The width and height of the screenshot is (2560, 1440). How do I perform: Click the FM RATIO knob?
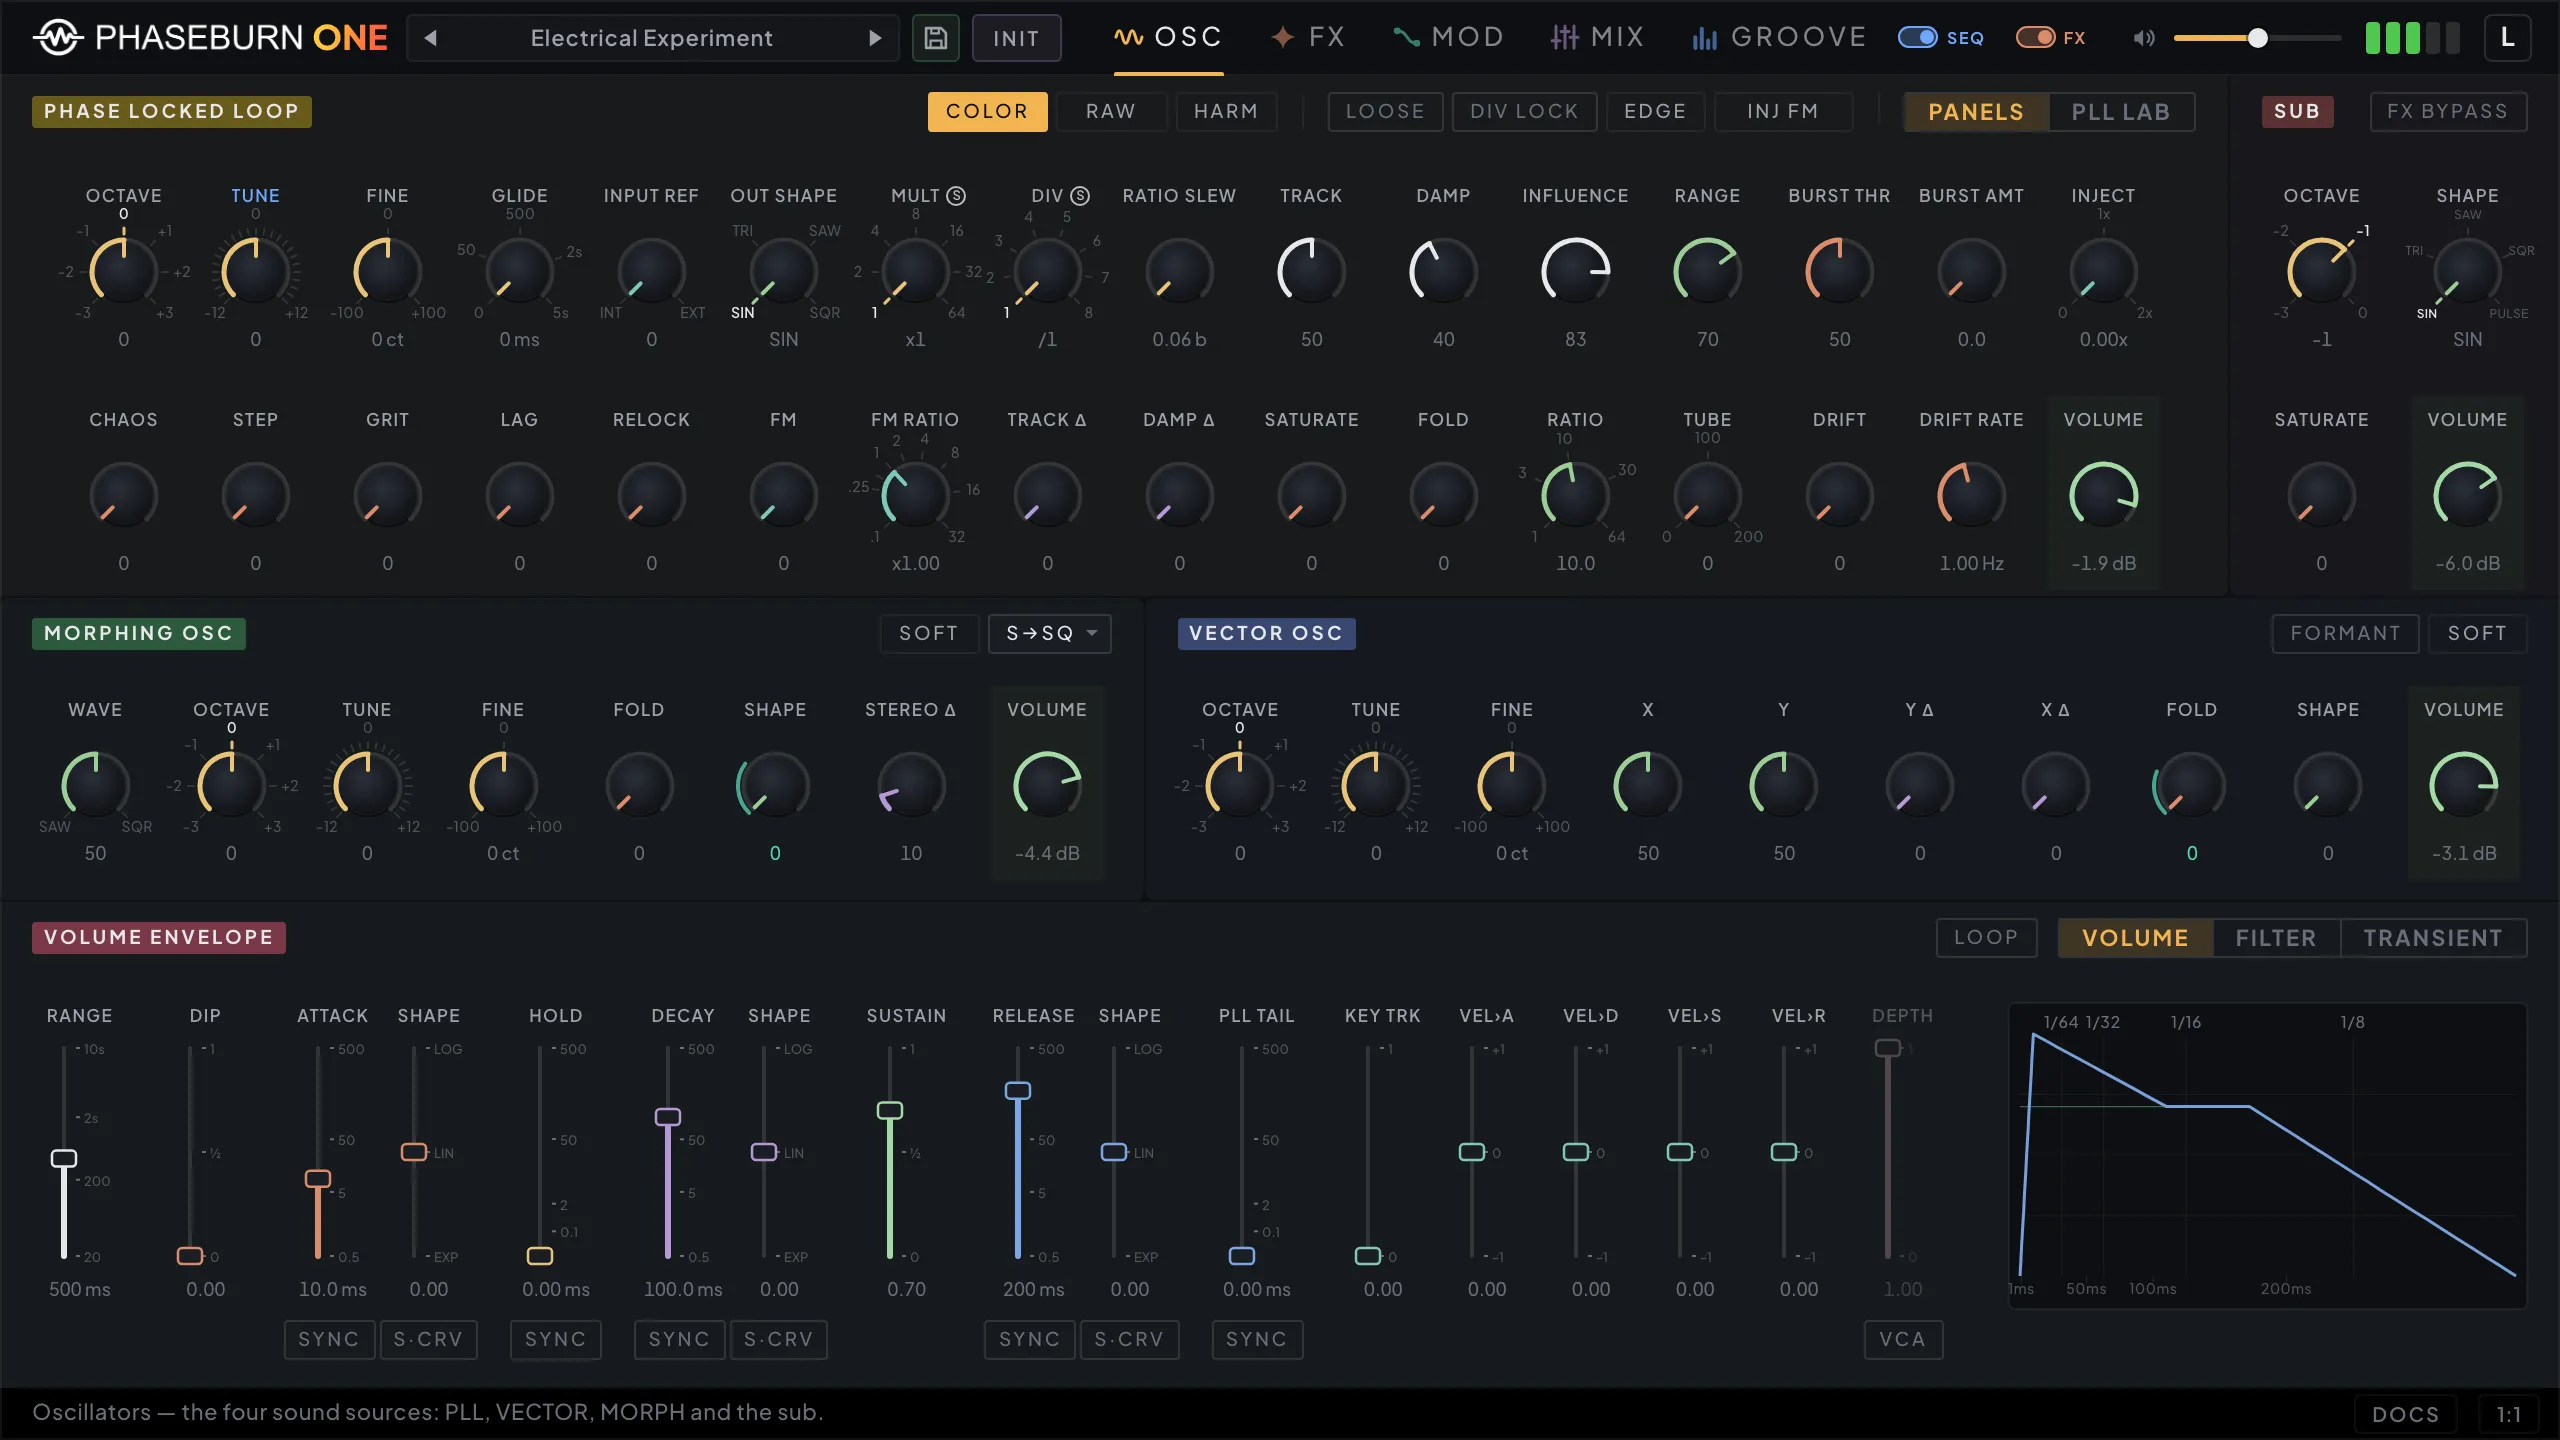coord(915,494)
